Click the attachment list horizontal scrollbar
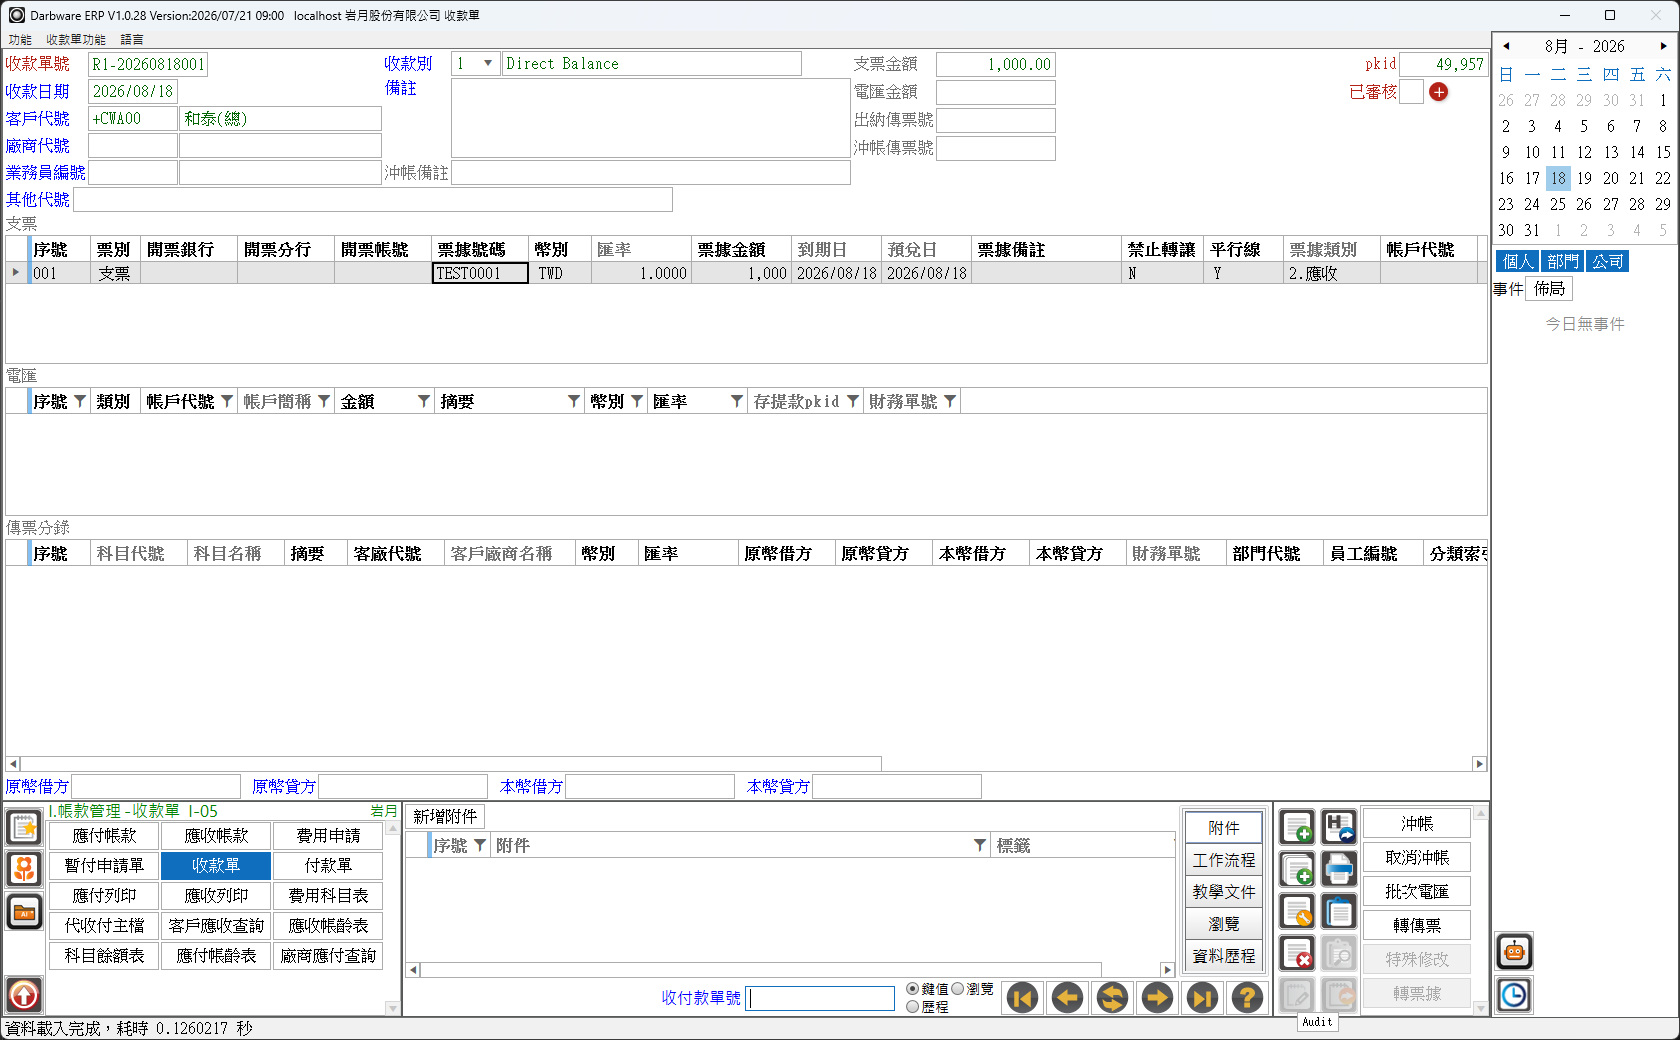 tap(760, 970)
